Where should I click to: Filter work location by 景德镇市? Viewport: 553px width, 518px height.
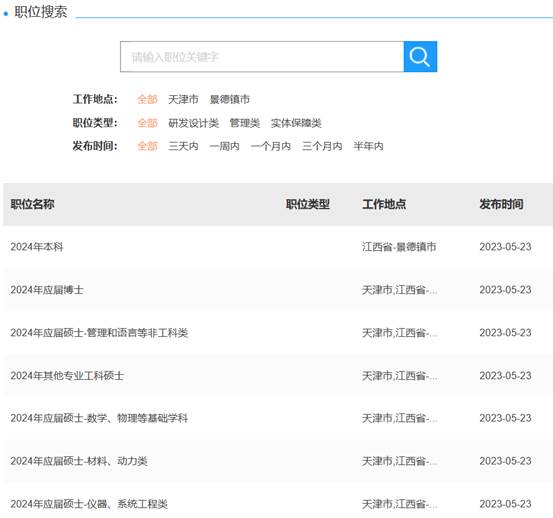coord(230,99)
